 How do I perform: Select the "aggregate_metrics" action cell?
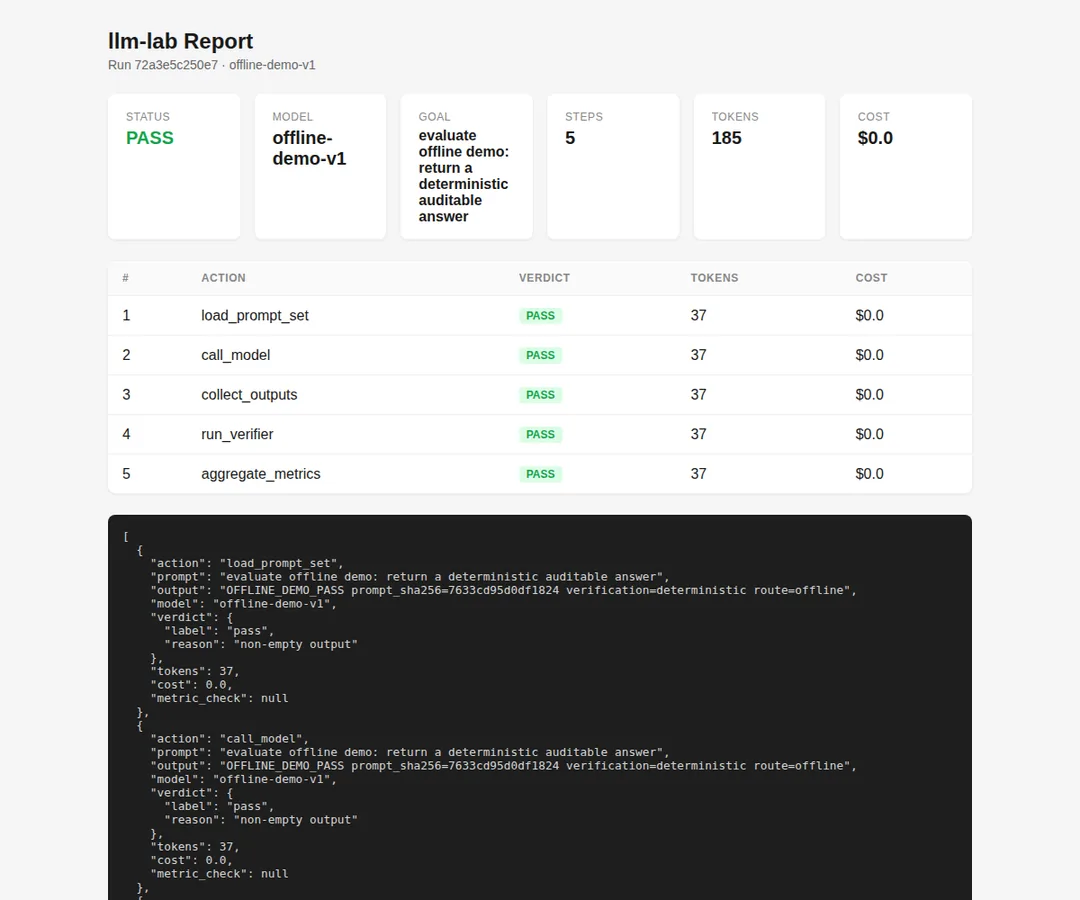click(x=261, y=474)
